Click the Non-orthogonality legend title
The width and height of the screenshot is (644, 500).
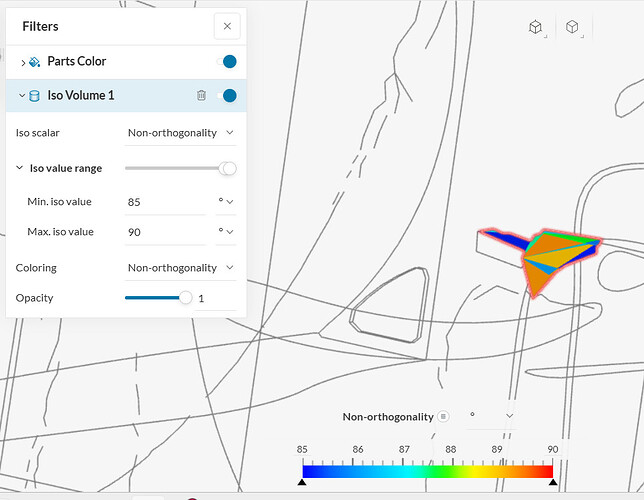(x=388, y=417)
